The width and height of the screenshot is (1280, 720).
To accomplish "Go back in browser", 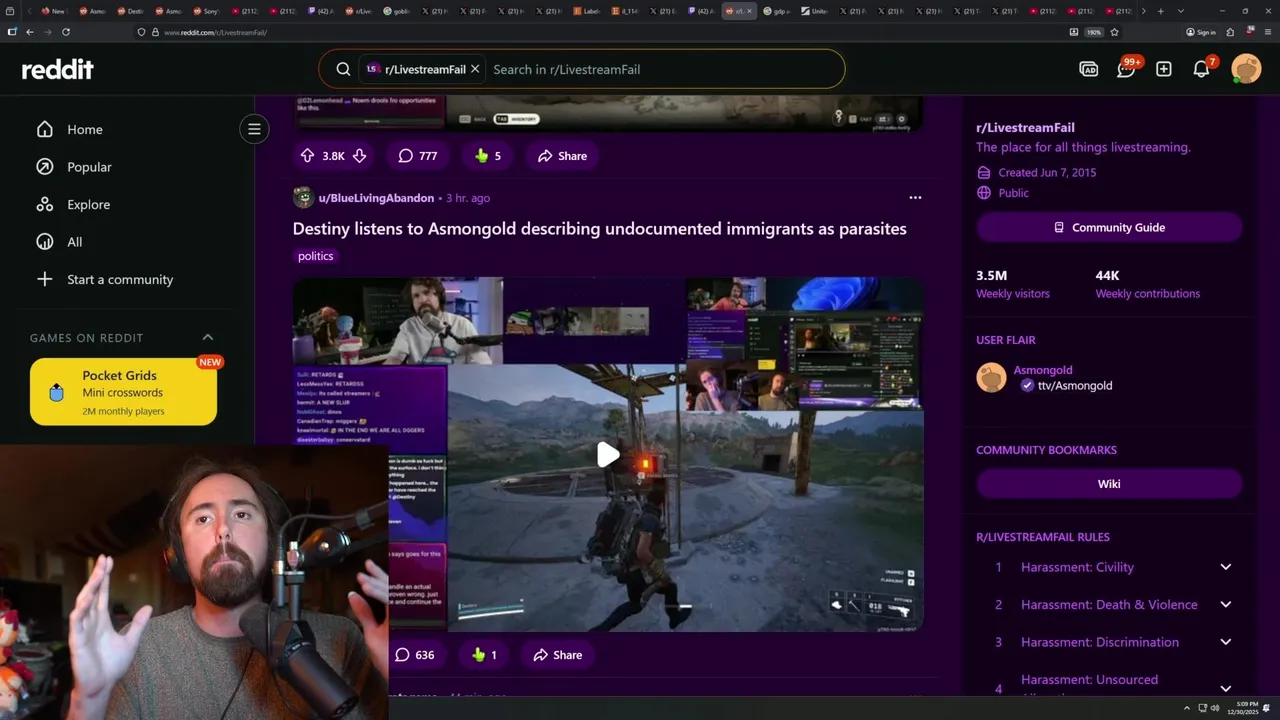I will coord(30,32).
